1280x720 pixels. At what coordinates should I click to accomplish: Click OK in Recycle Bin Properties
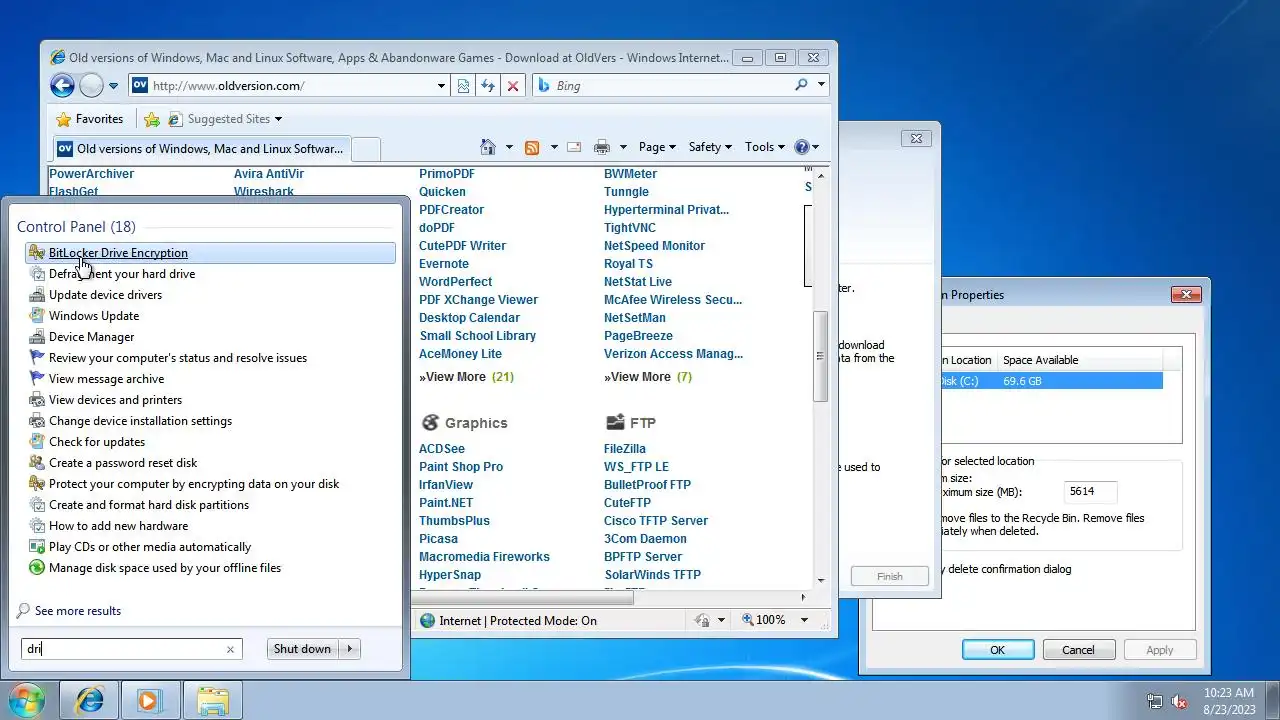(x=997, y=650)
